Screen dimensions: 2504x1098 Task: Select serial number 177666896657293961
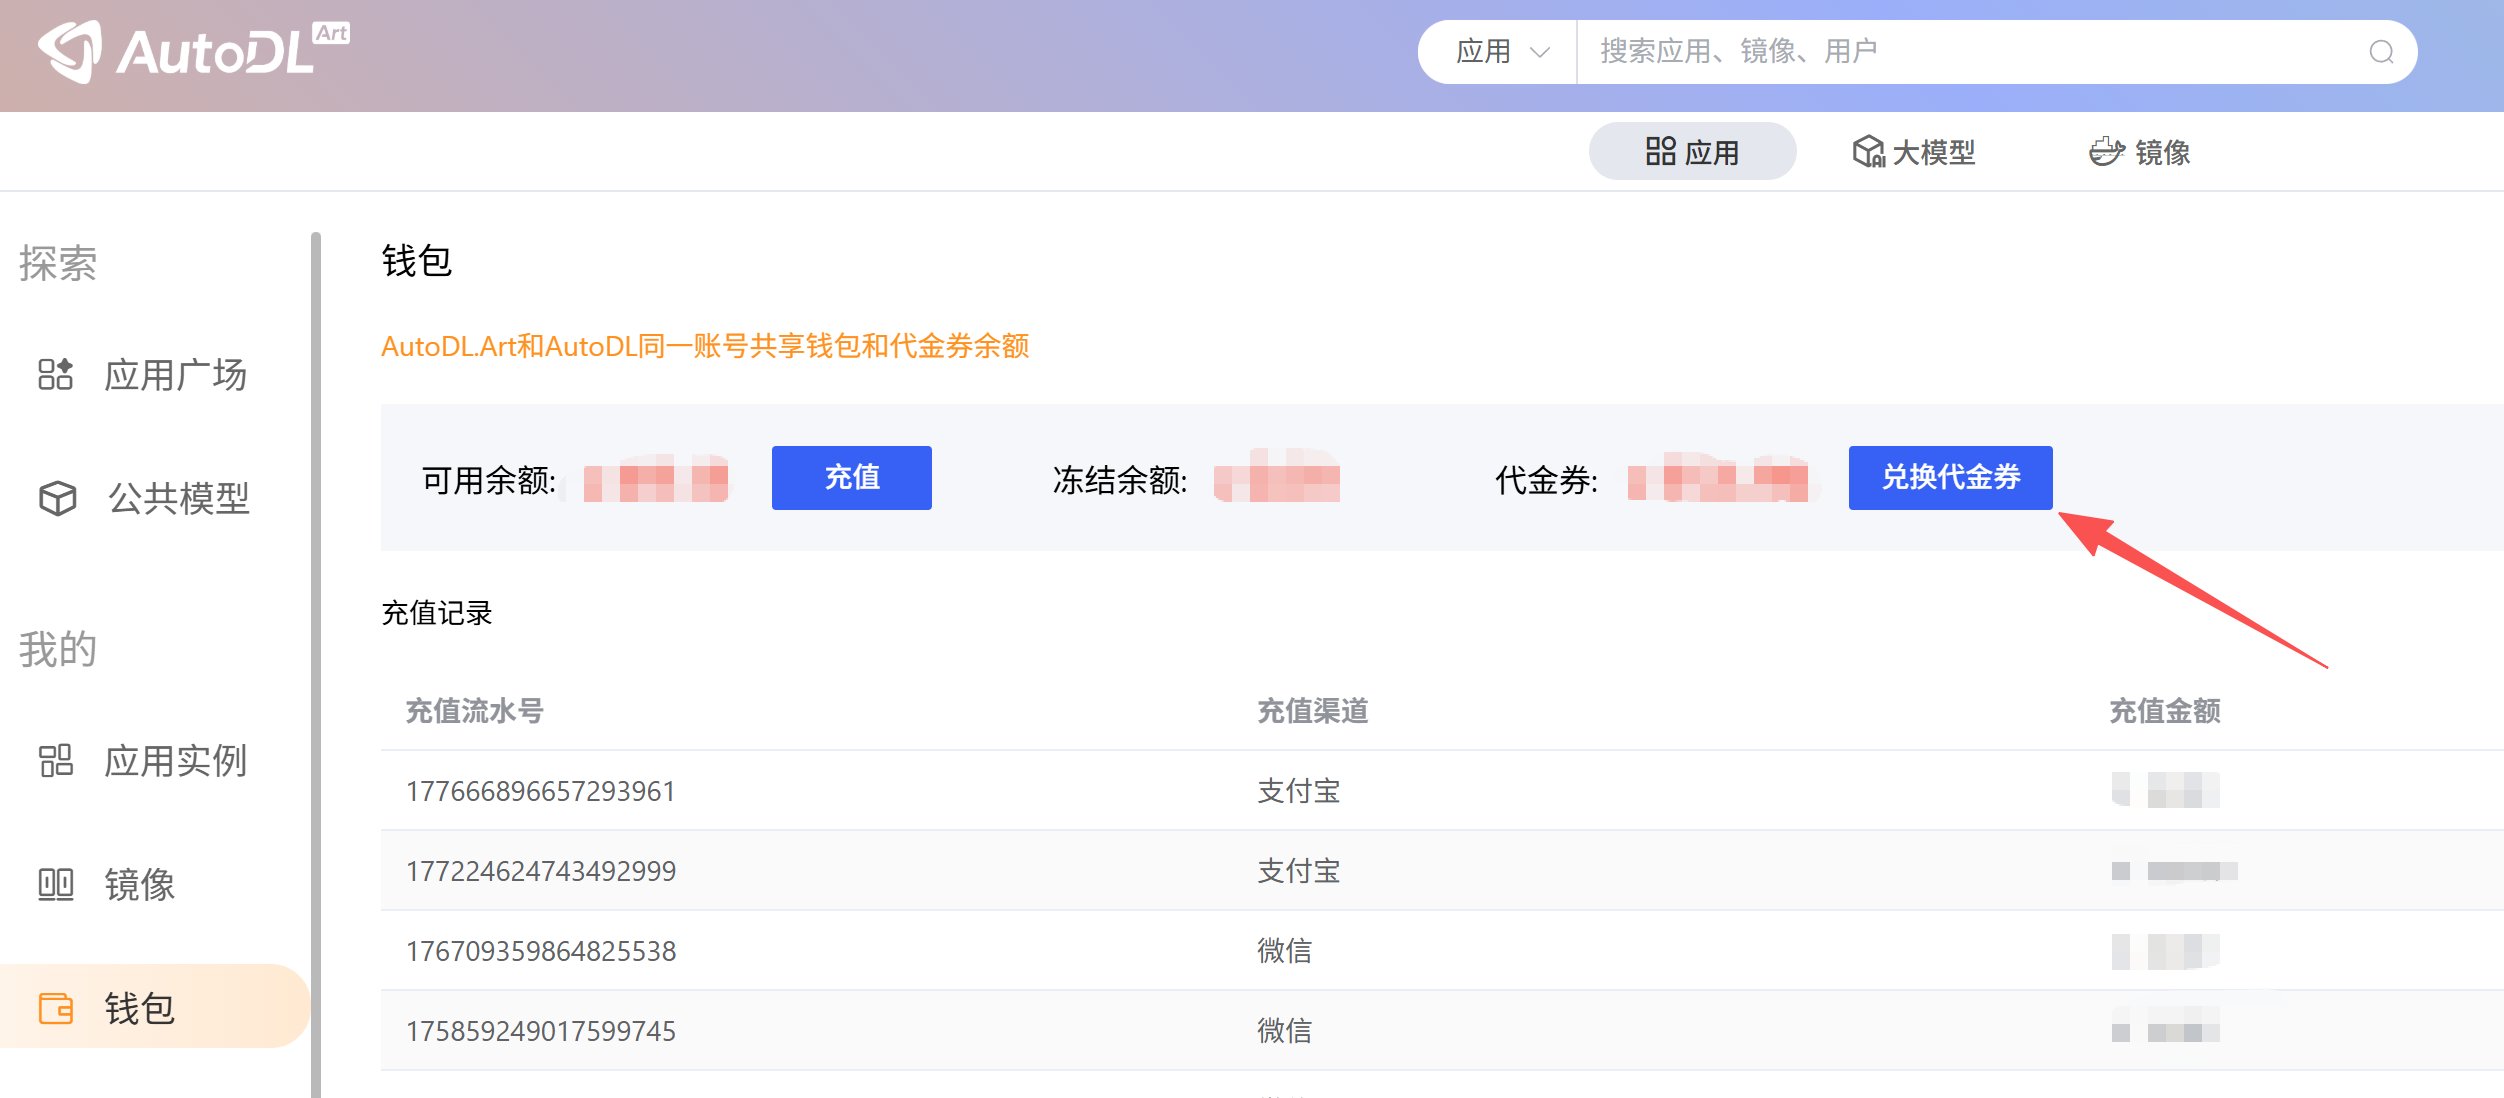pos(541,791)
